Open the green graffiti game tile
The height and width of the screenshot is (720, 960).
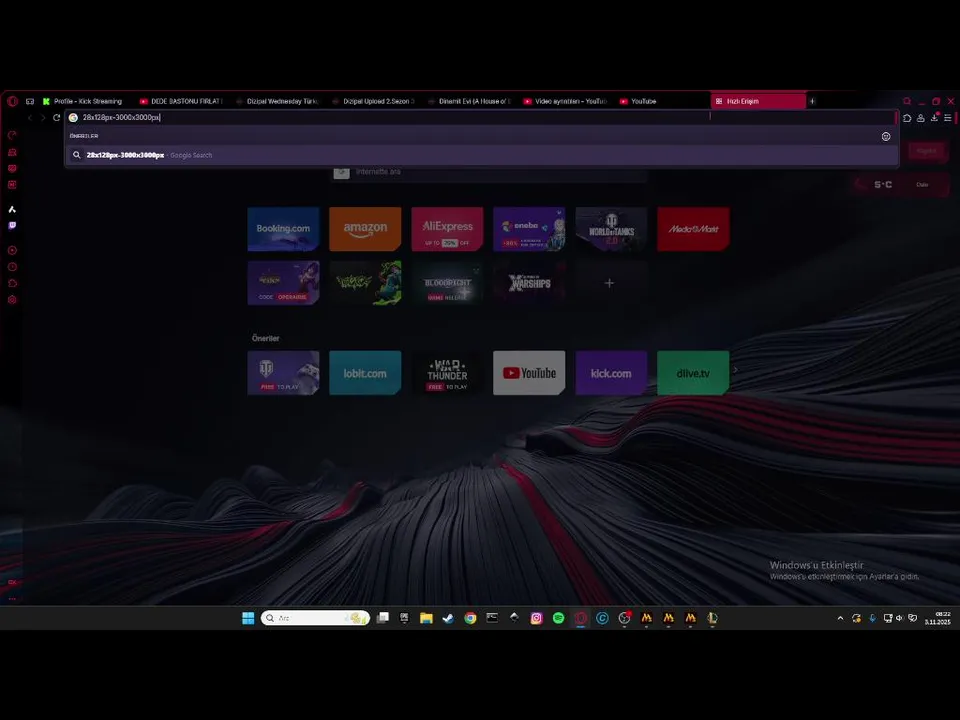pyautogui.click(x=365, y=283)
